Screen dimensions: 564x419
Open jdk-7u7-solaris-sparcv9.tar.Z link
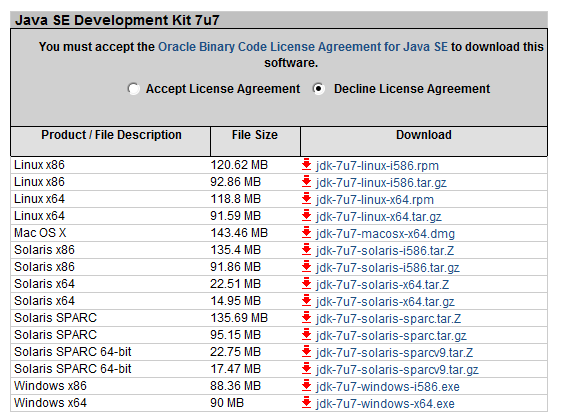coord(394,352)
